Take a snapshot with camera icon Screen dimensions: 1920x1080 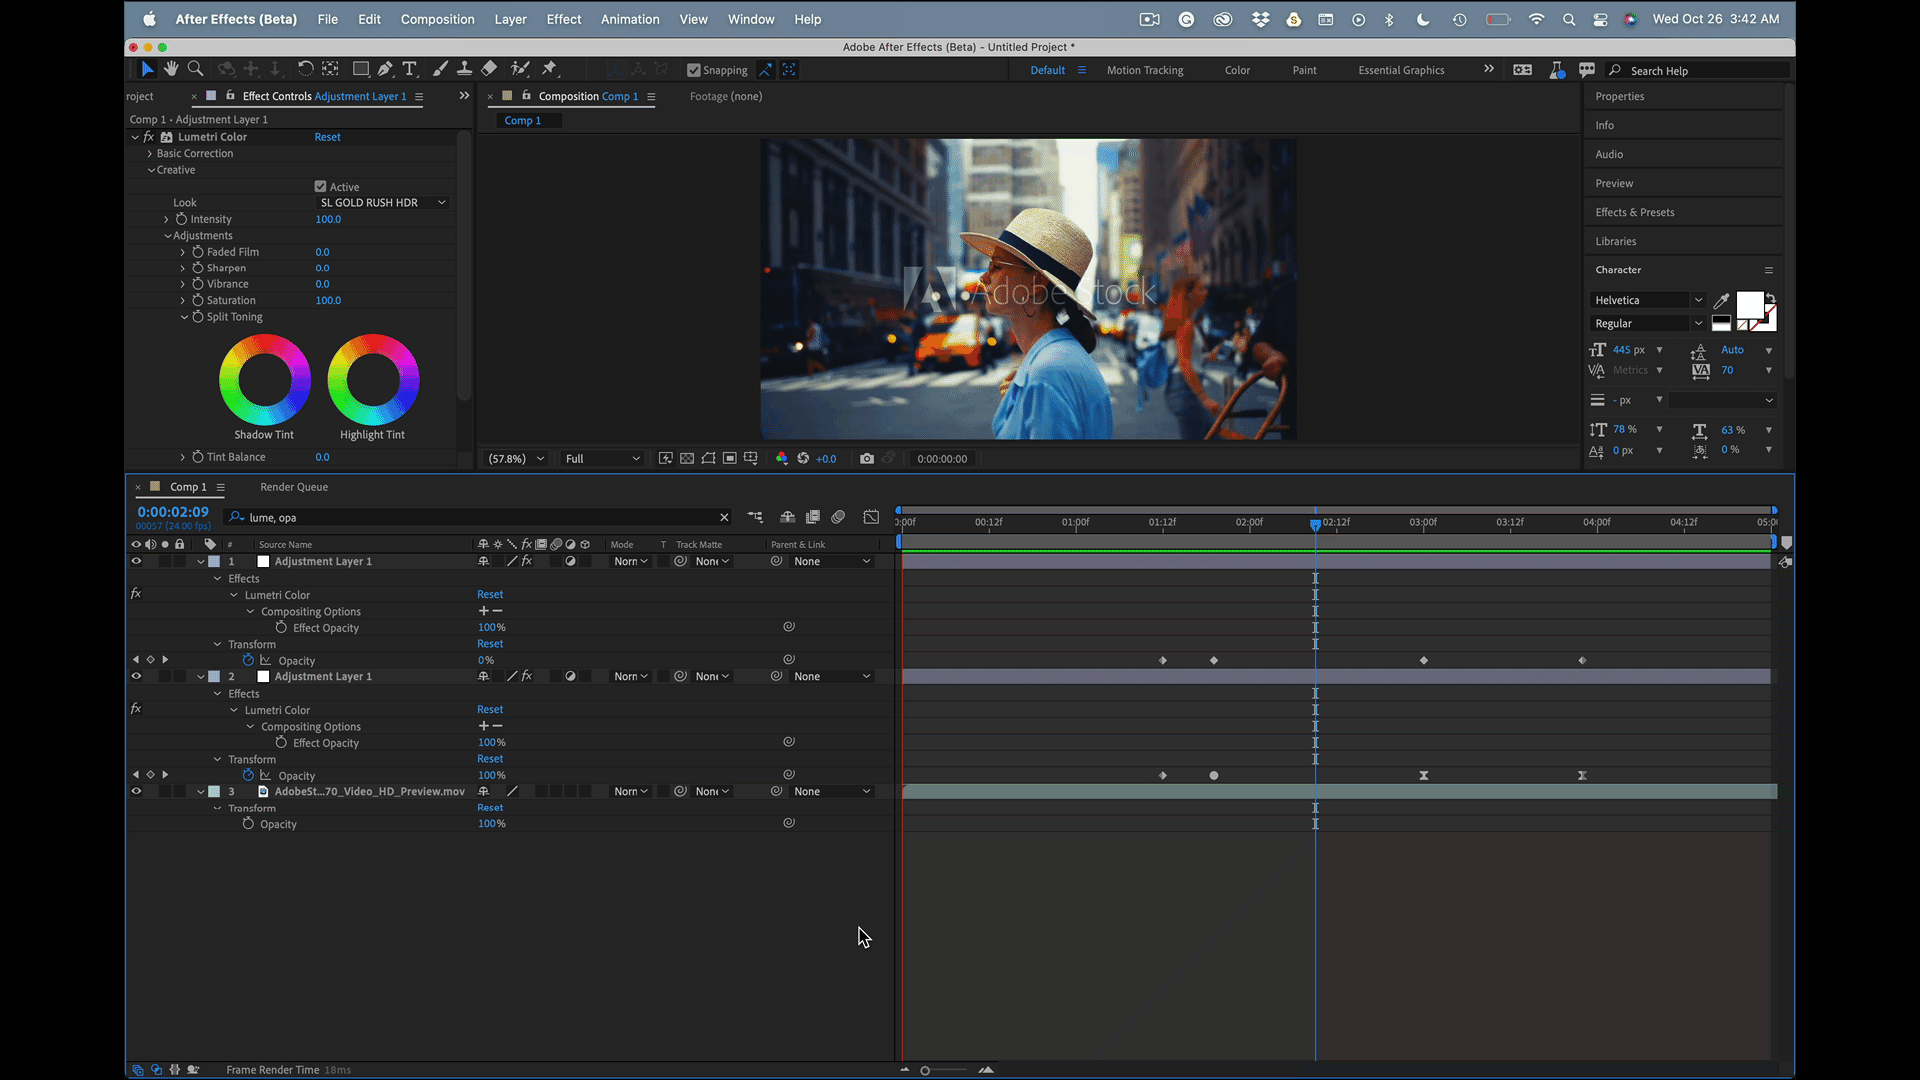click(x=867, y=459)
